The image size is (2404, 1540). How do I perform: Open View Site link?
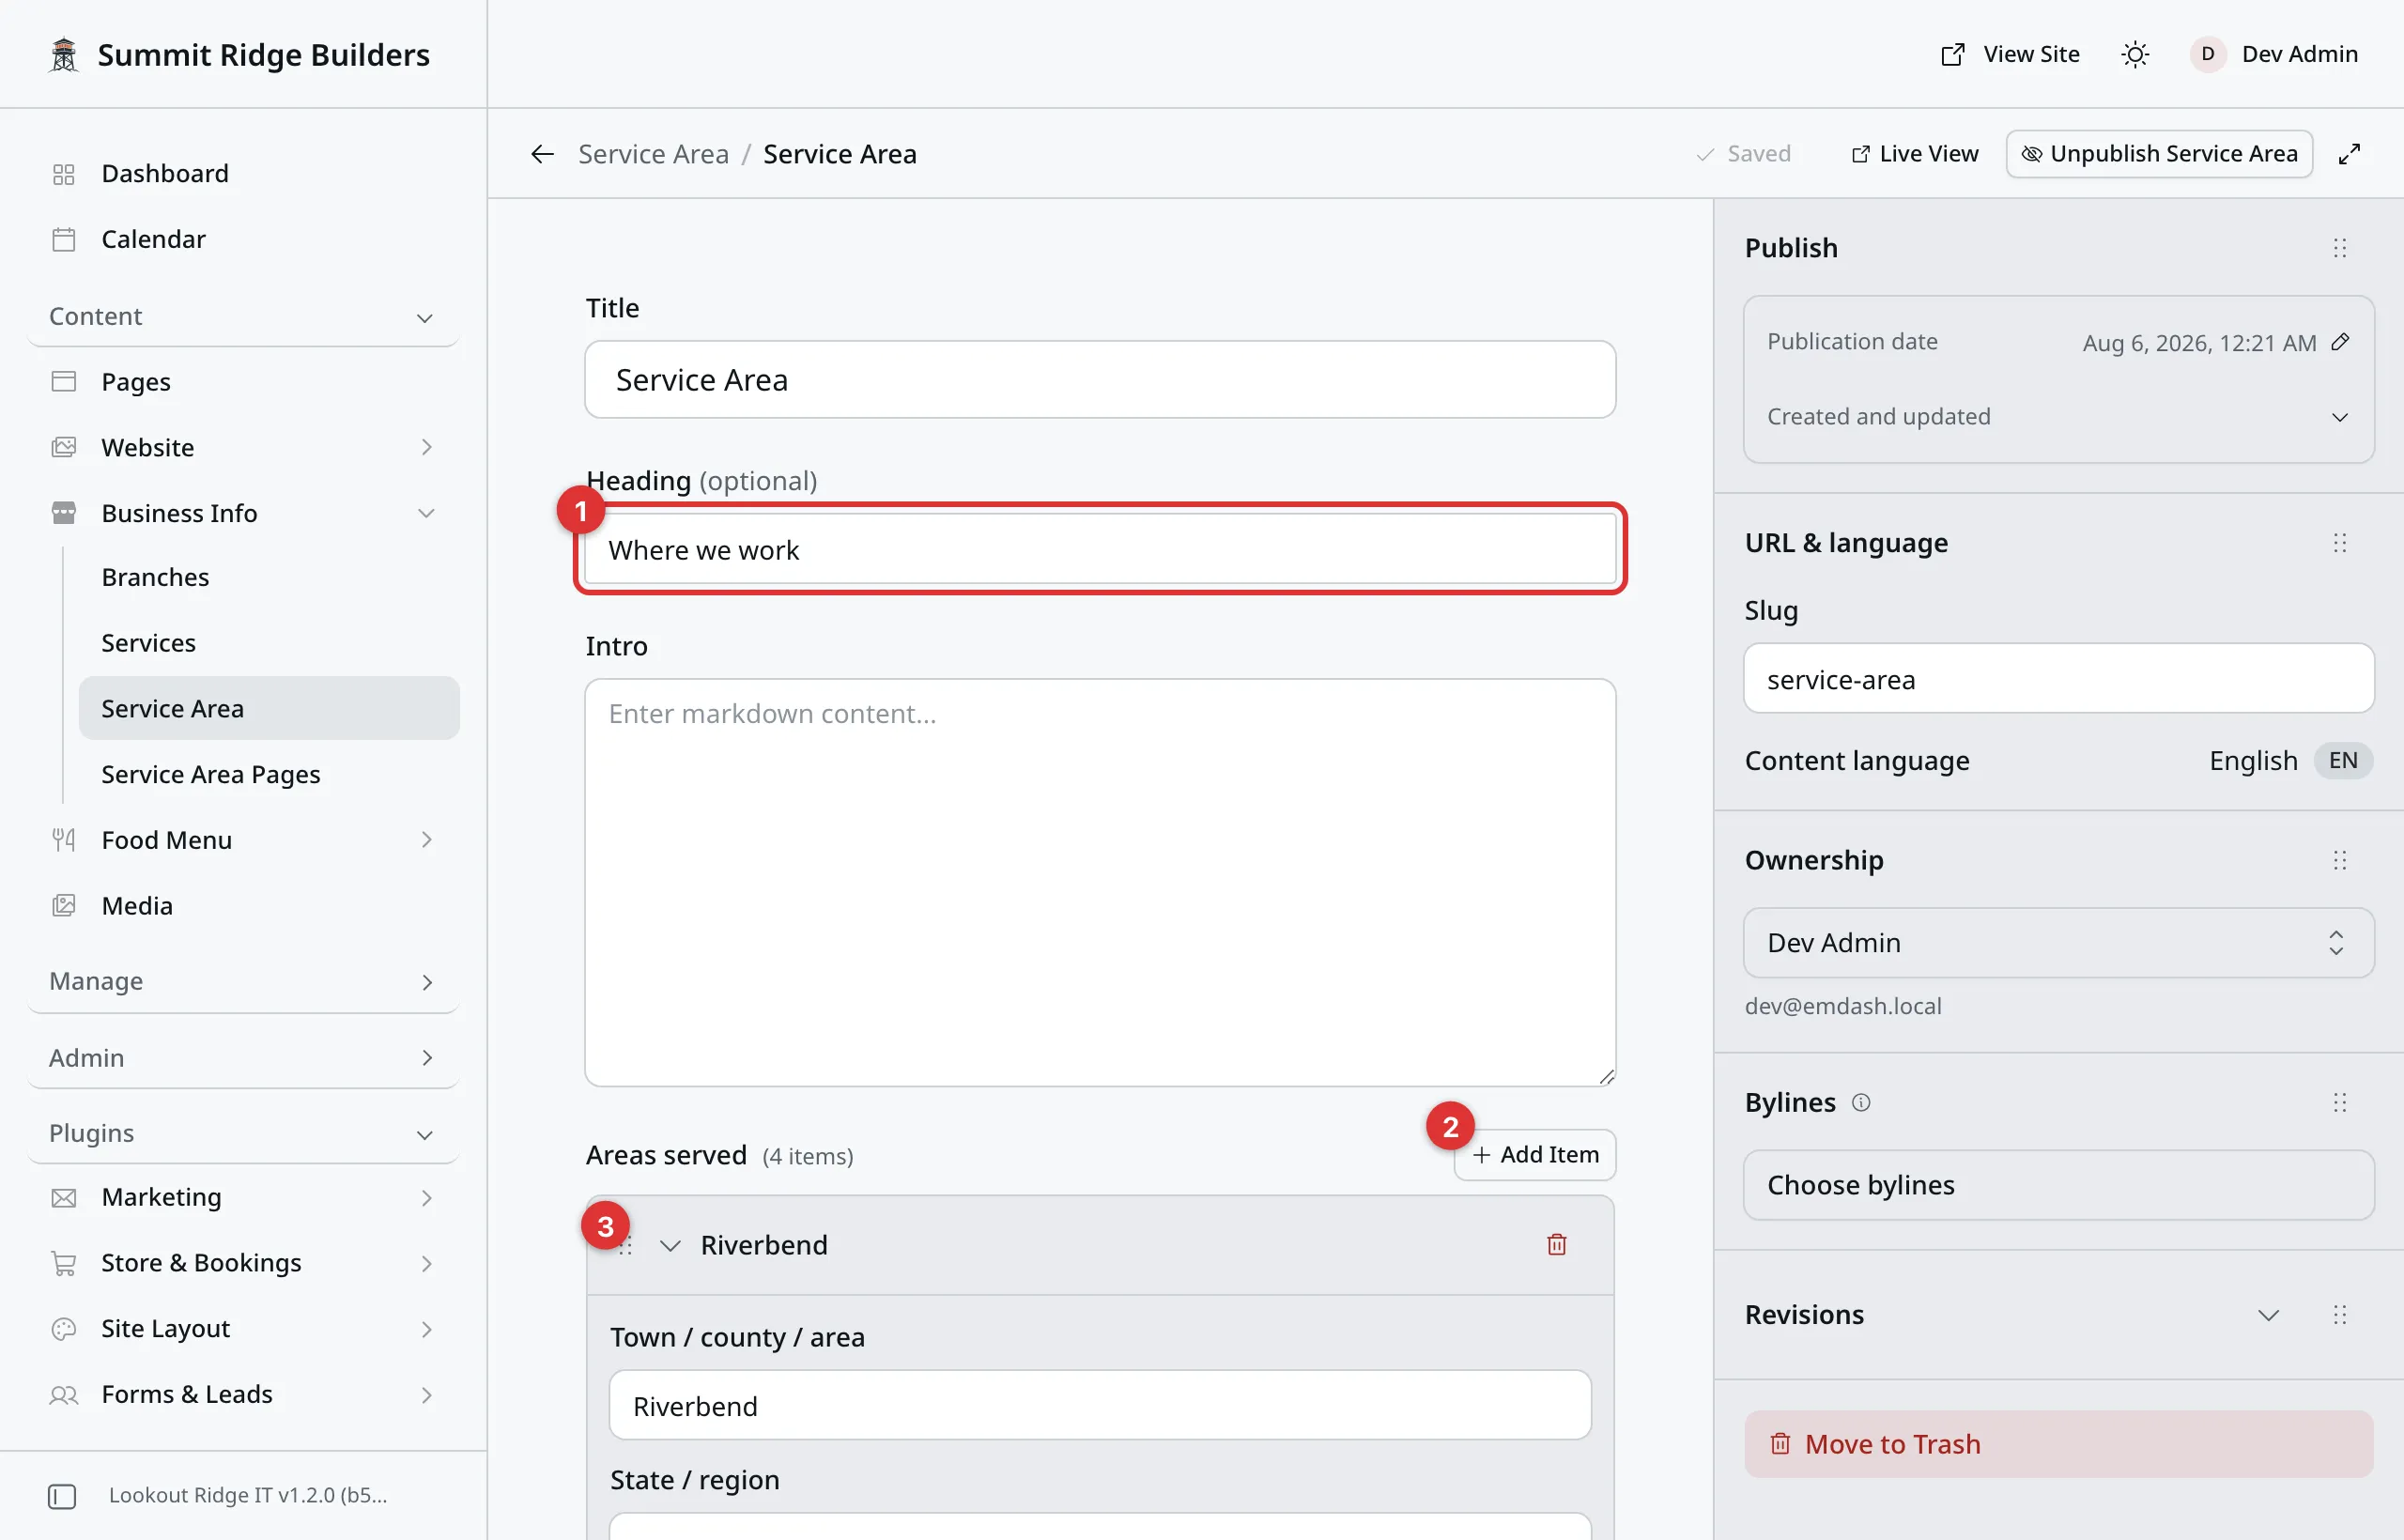[2010, 54]
